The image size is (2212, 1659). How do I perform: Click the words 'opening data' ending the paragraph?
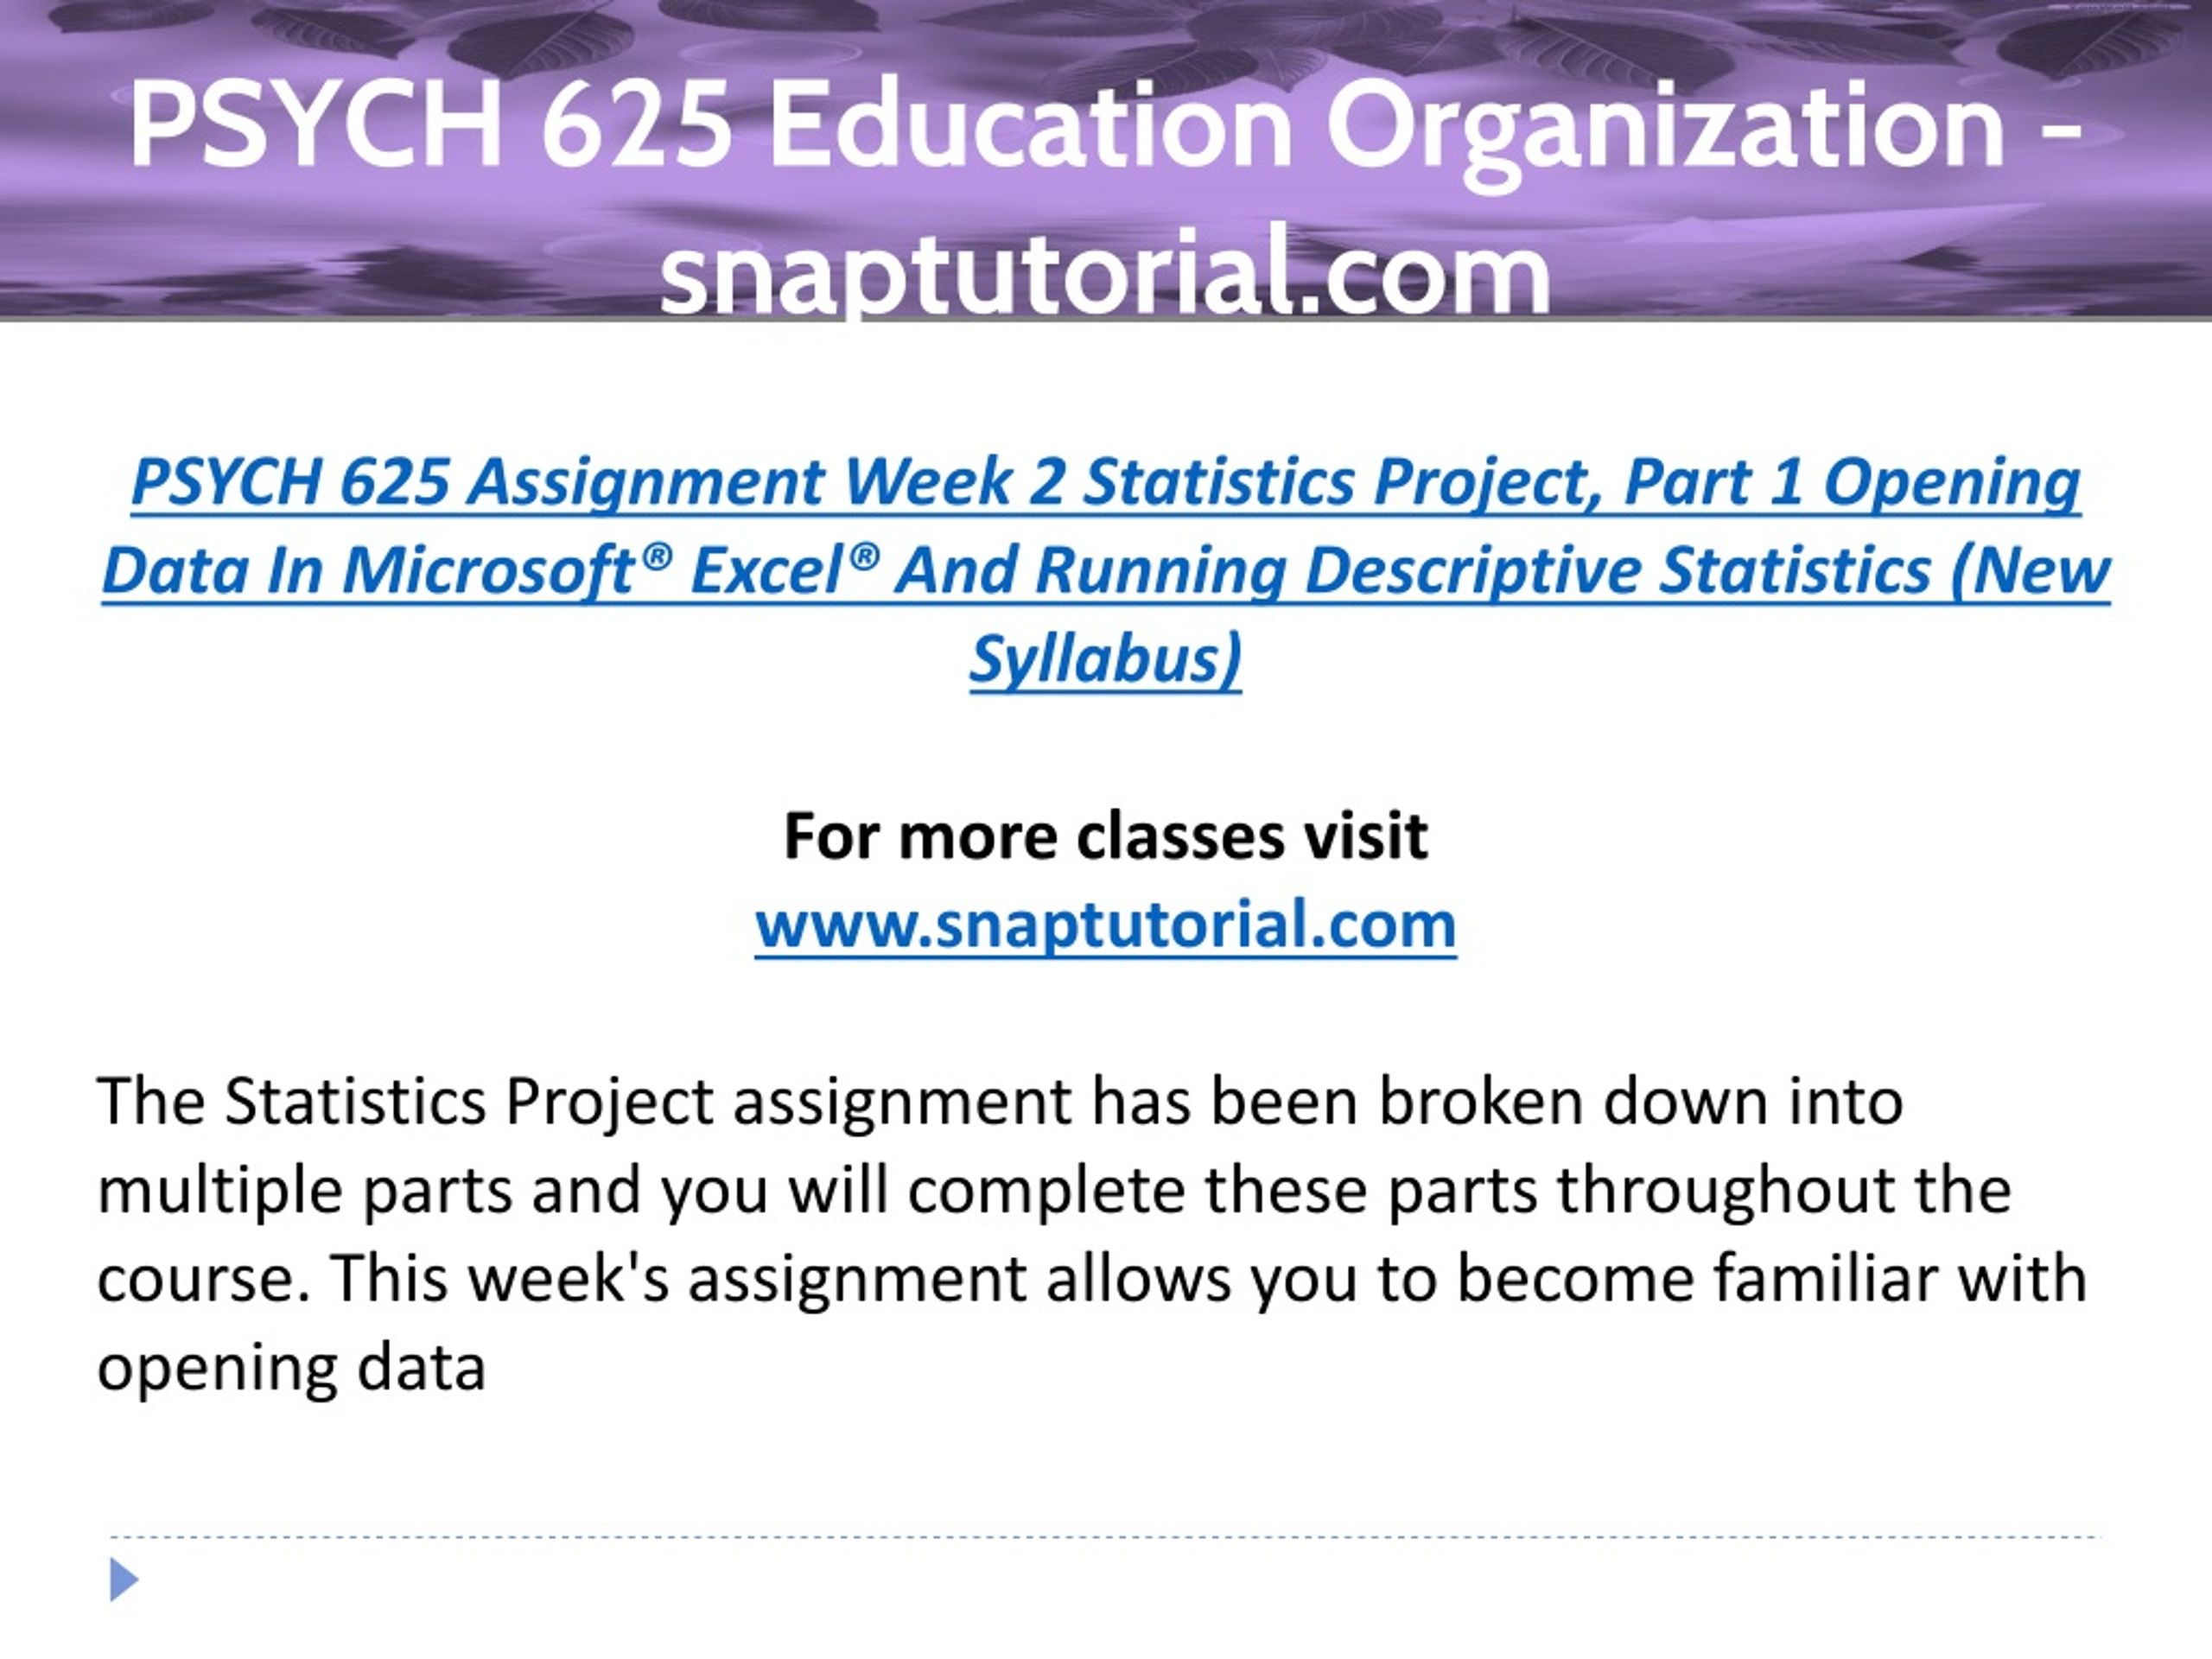(x=291, y=1367)
